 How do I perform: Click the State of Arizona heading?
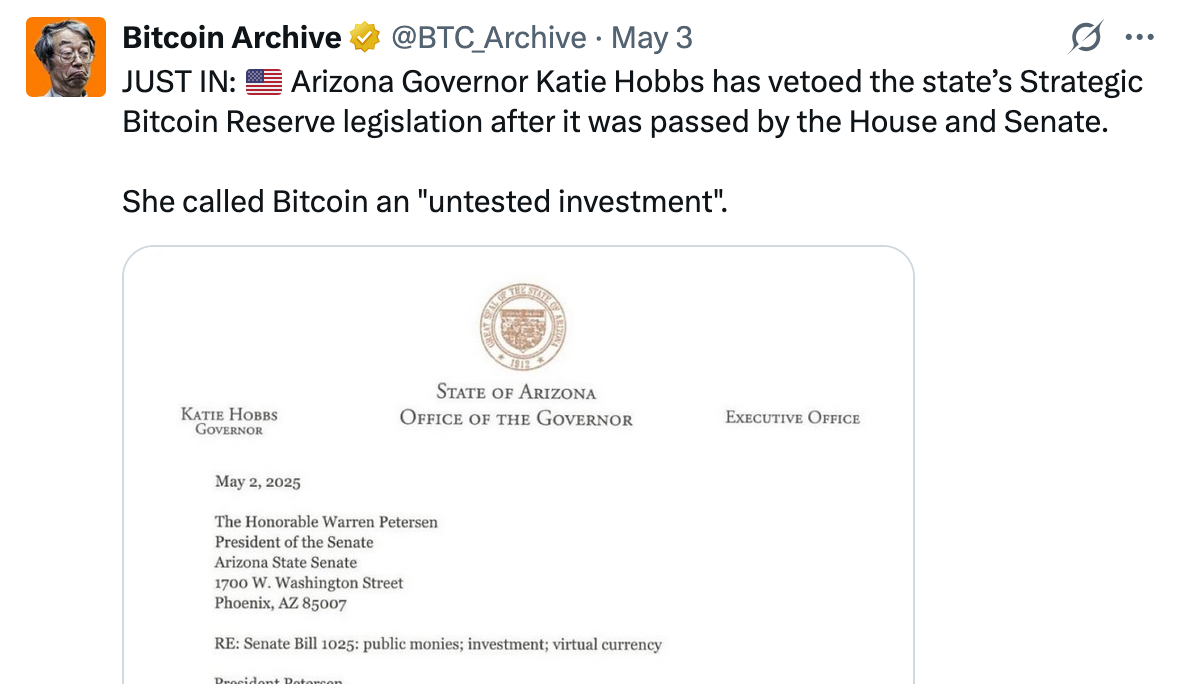point(516,392)
